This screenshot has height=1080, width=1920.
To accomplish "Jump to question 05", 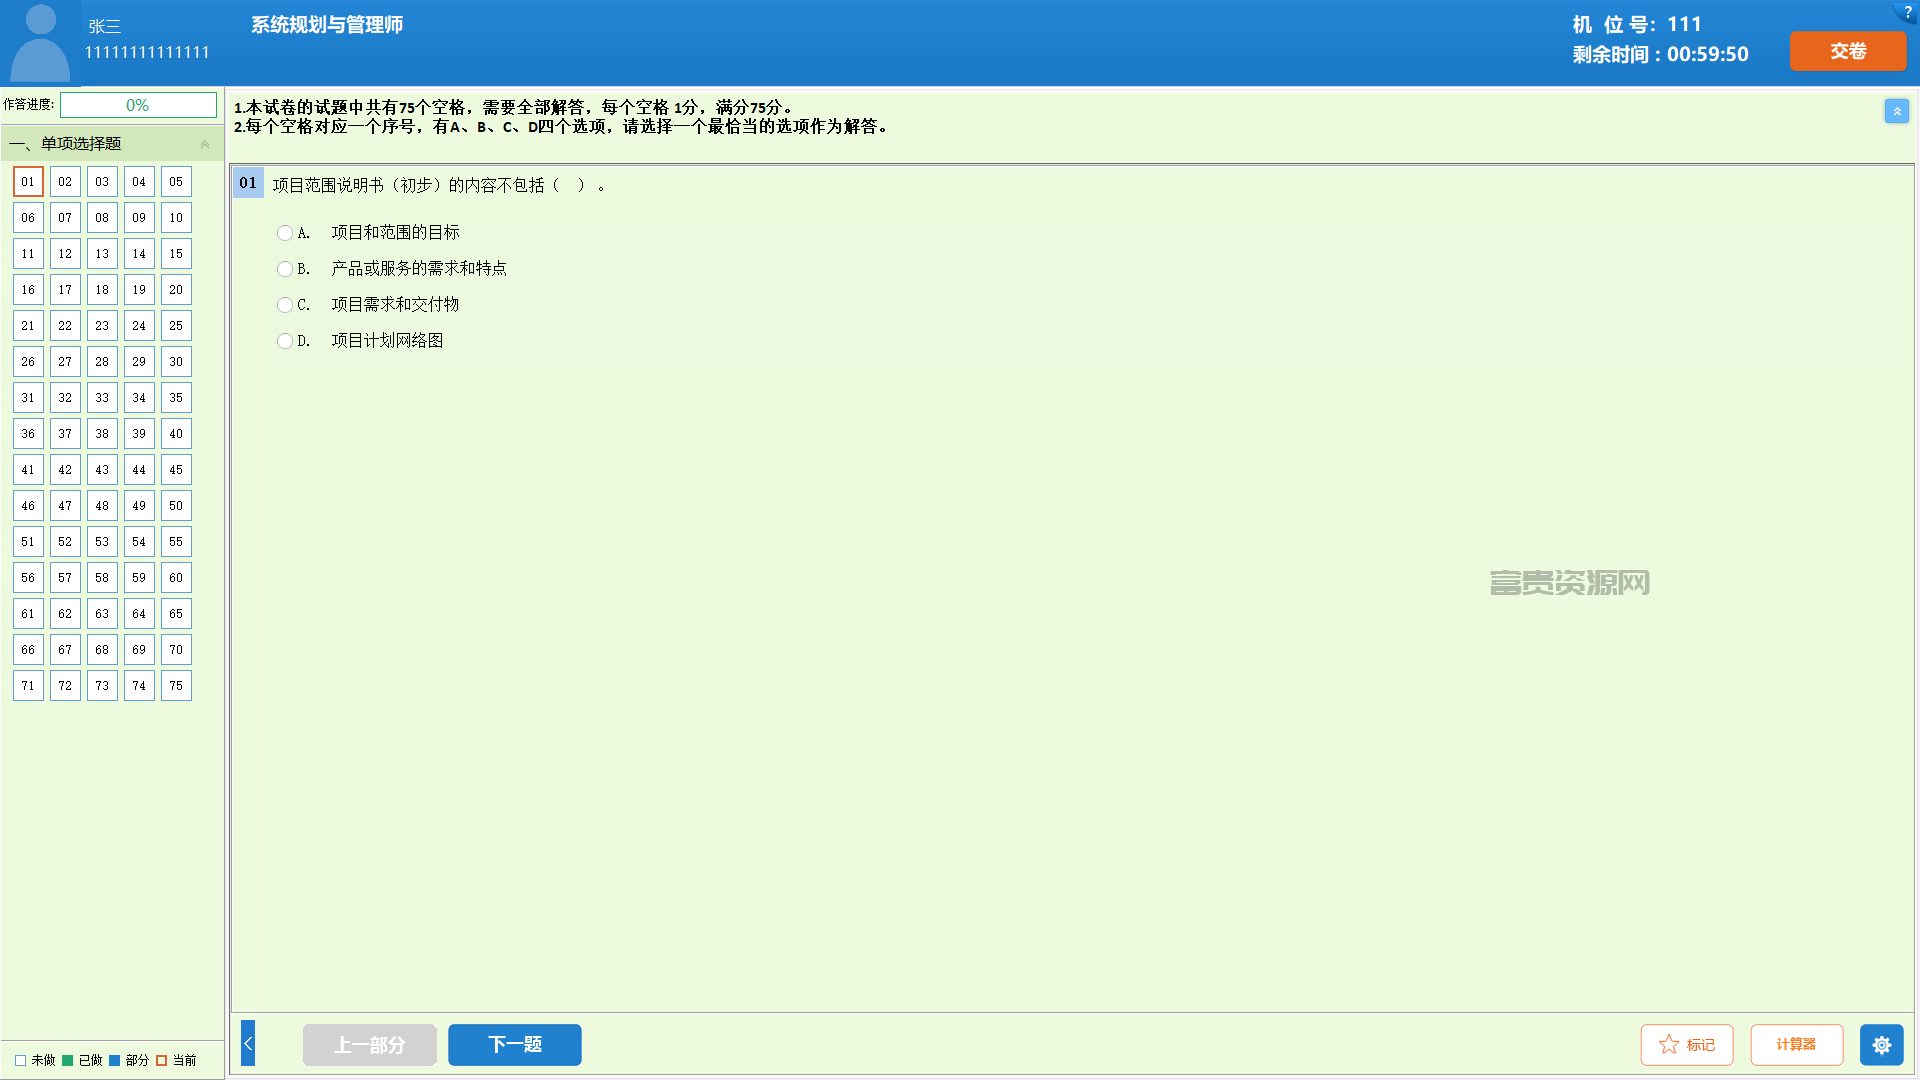I will point(176,182).
